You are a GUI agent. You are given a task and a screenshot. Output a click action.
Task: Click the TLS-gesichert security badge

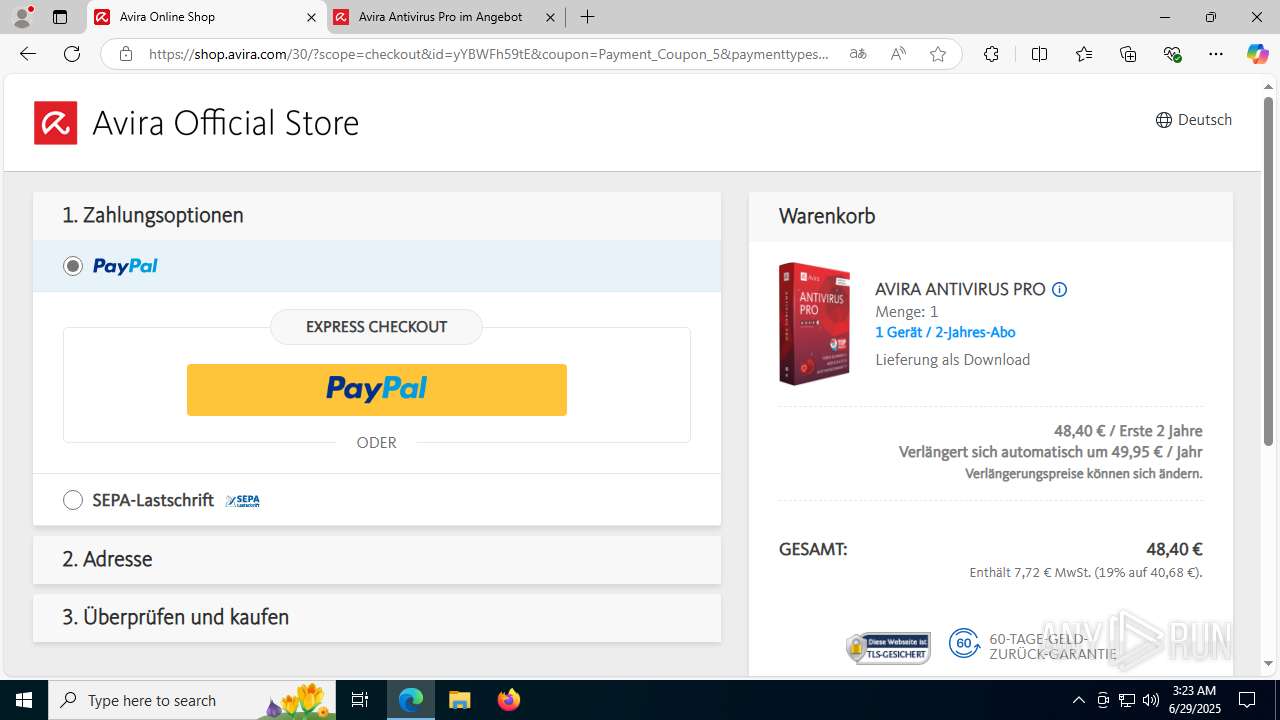(x=888, y=647)
